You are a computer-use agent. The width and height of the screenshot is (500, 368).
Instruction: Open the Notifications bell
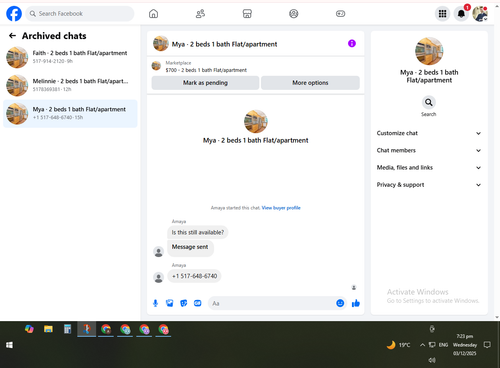point(461,14)
